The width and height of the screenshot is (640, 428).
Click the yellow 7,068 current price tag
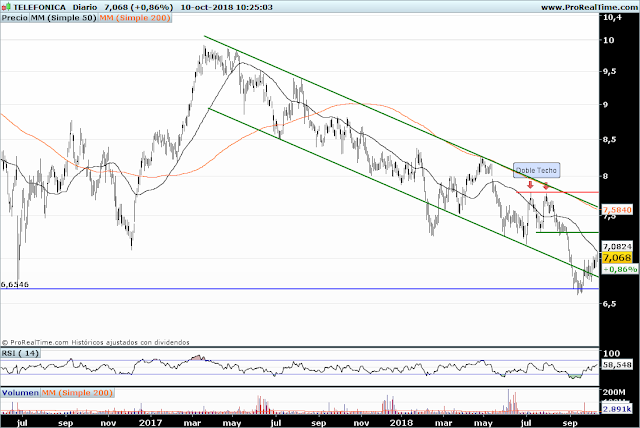point(617,258)
